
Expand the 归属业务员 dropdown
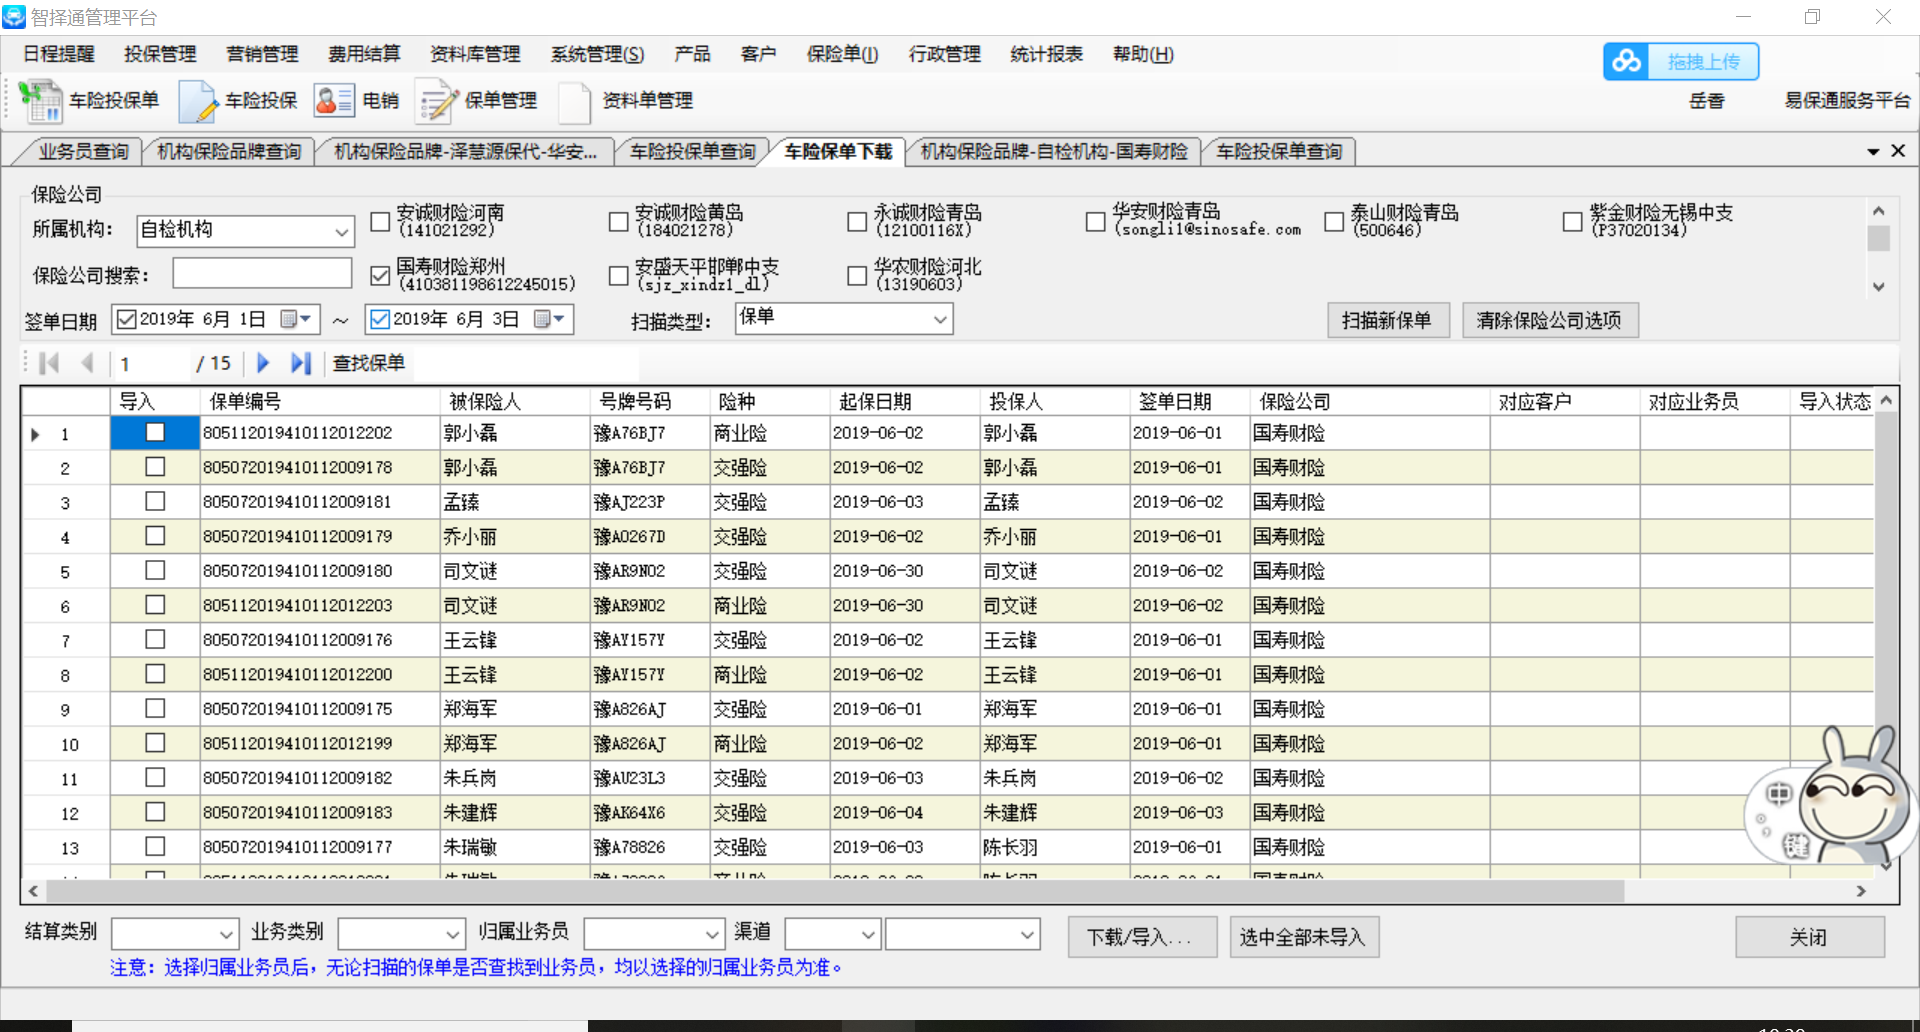coord(712,935)
